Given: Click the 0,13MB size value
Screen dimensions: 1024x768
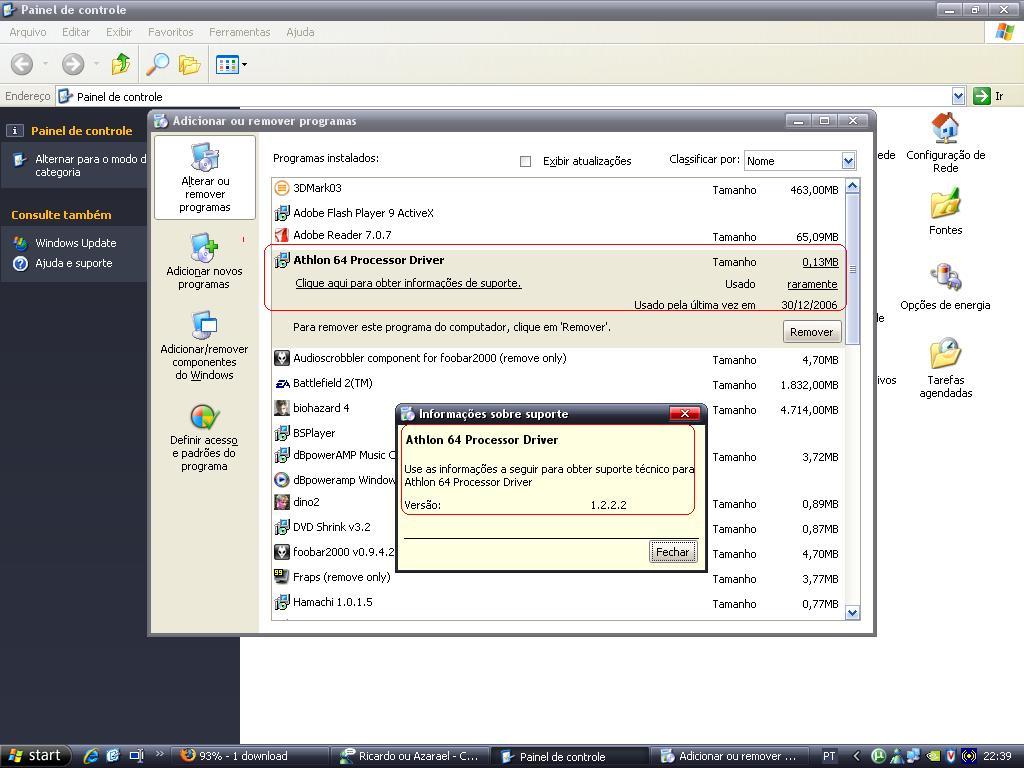Looking at the screenshot, I should coord(820,262).
